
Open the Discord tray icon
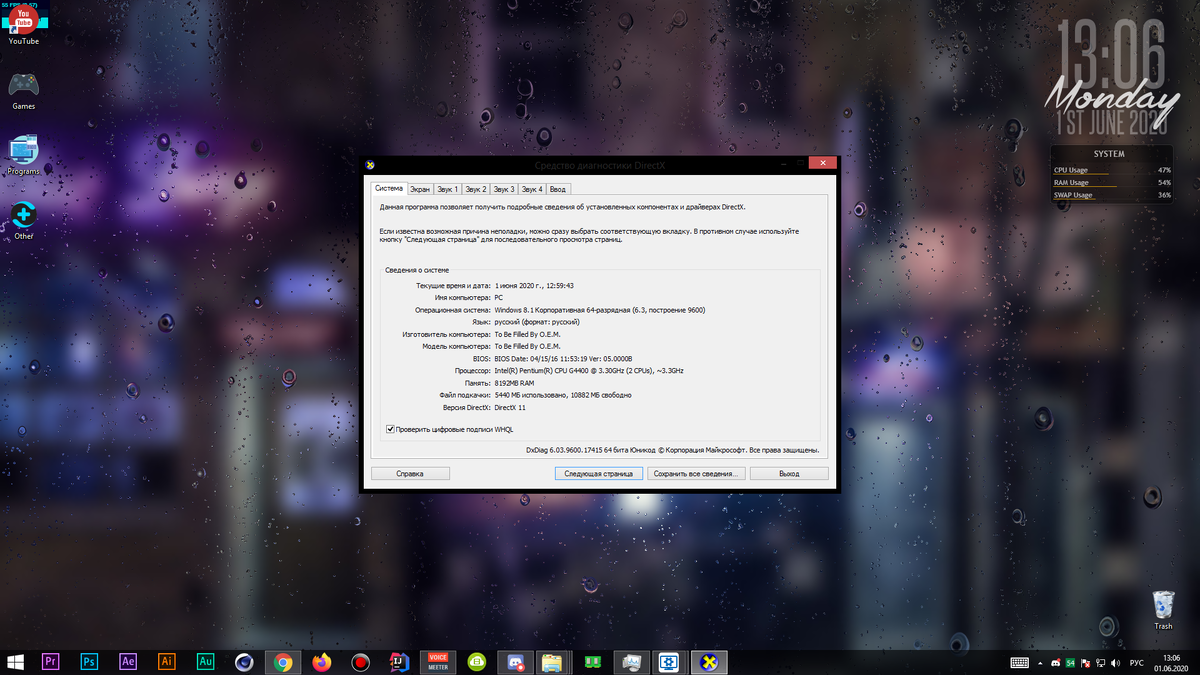[1056, 662]
